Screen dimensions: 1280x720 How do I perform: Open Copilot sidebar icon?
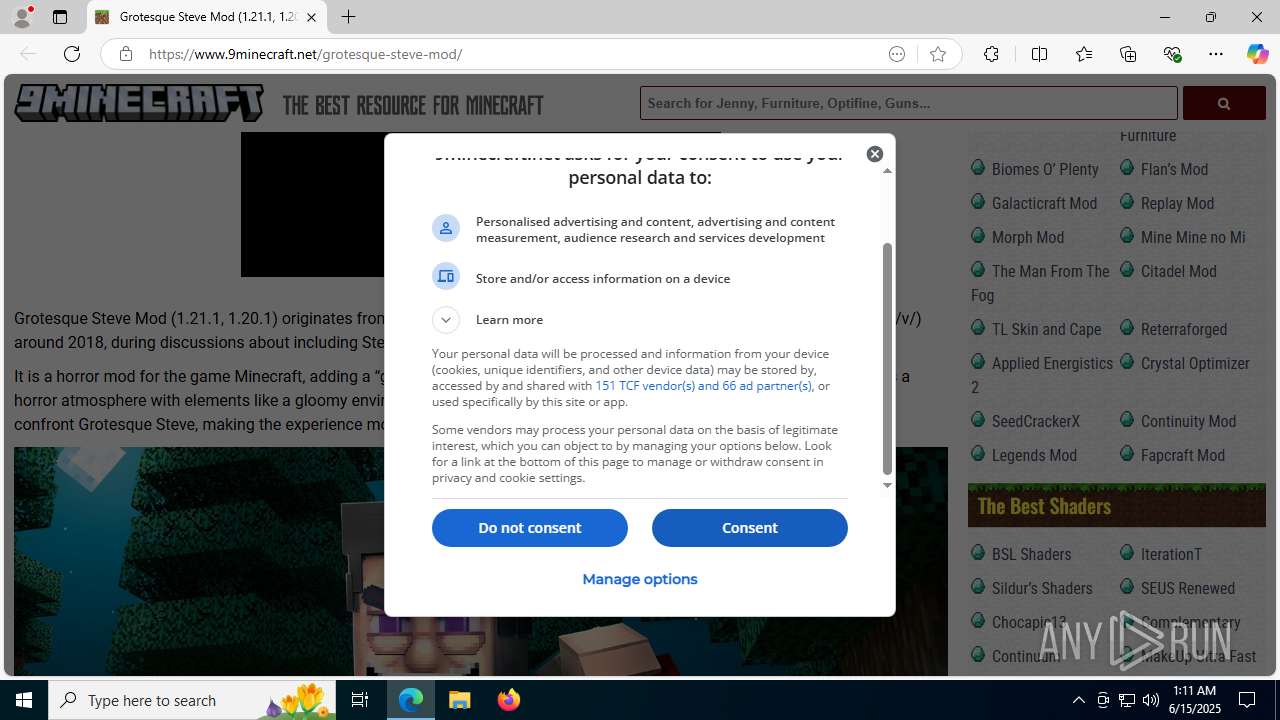tap(1257, 54)
